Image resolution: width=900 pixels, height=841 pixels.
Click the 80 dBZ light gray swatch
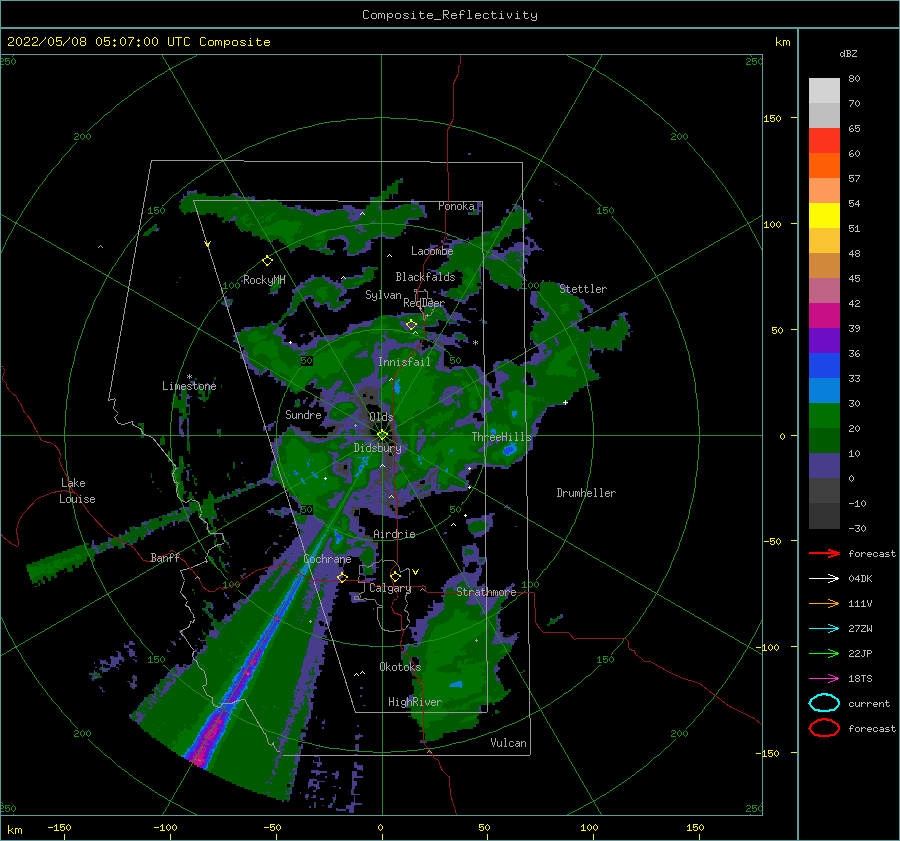pos(824,90)
